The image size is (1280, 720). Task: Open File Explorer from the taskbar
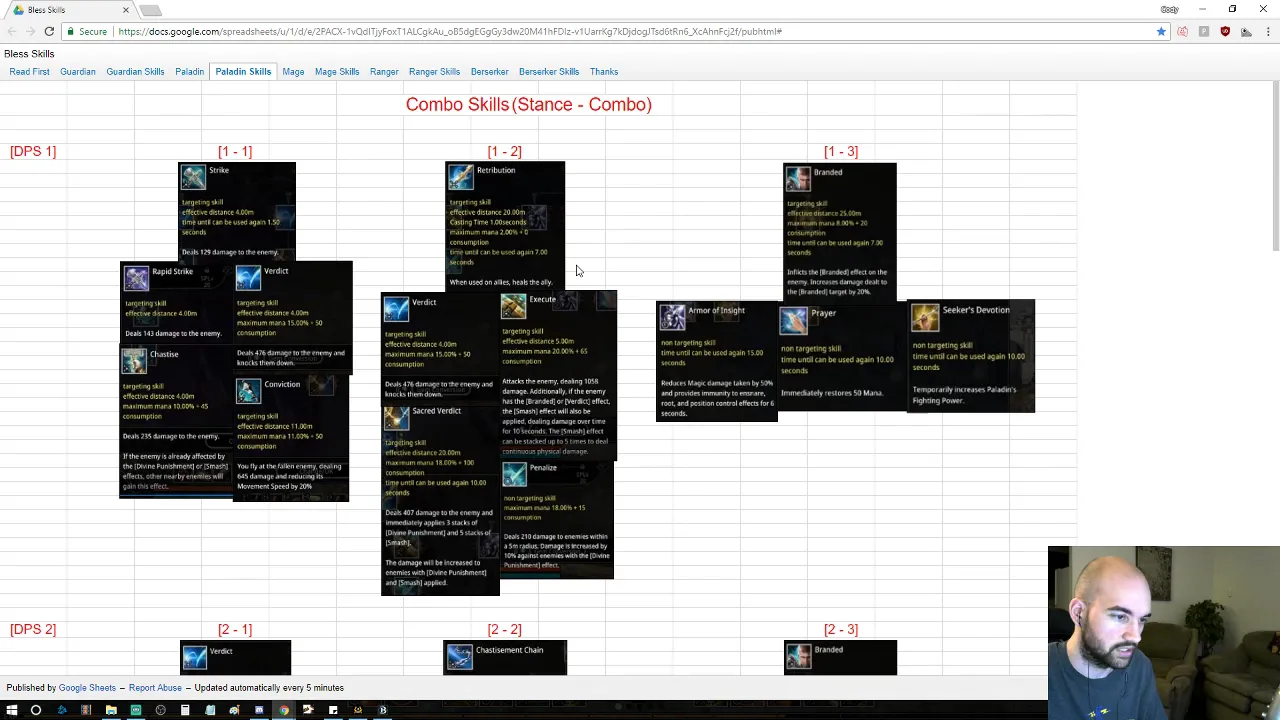point(111,711)
